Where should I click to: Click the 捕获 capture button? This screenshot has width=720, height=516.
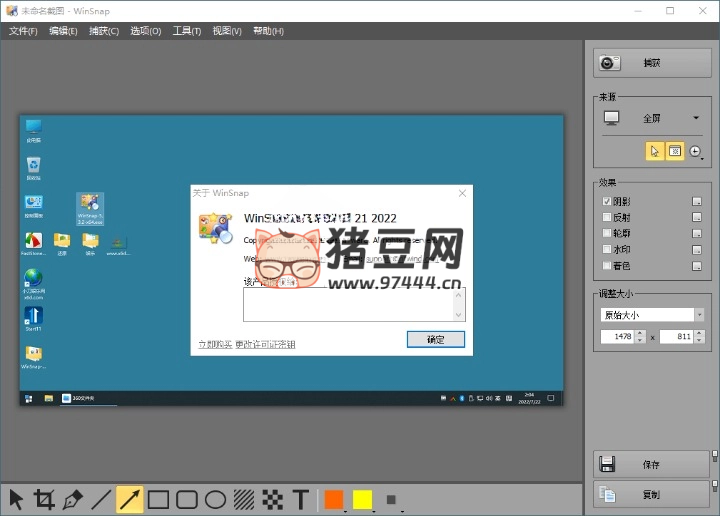click(651, 63)
